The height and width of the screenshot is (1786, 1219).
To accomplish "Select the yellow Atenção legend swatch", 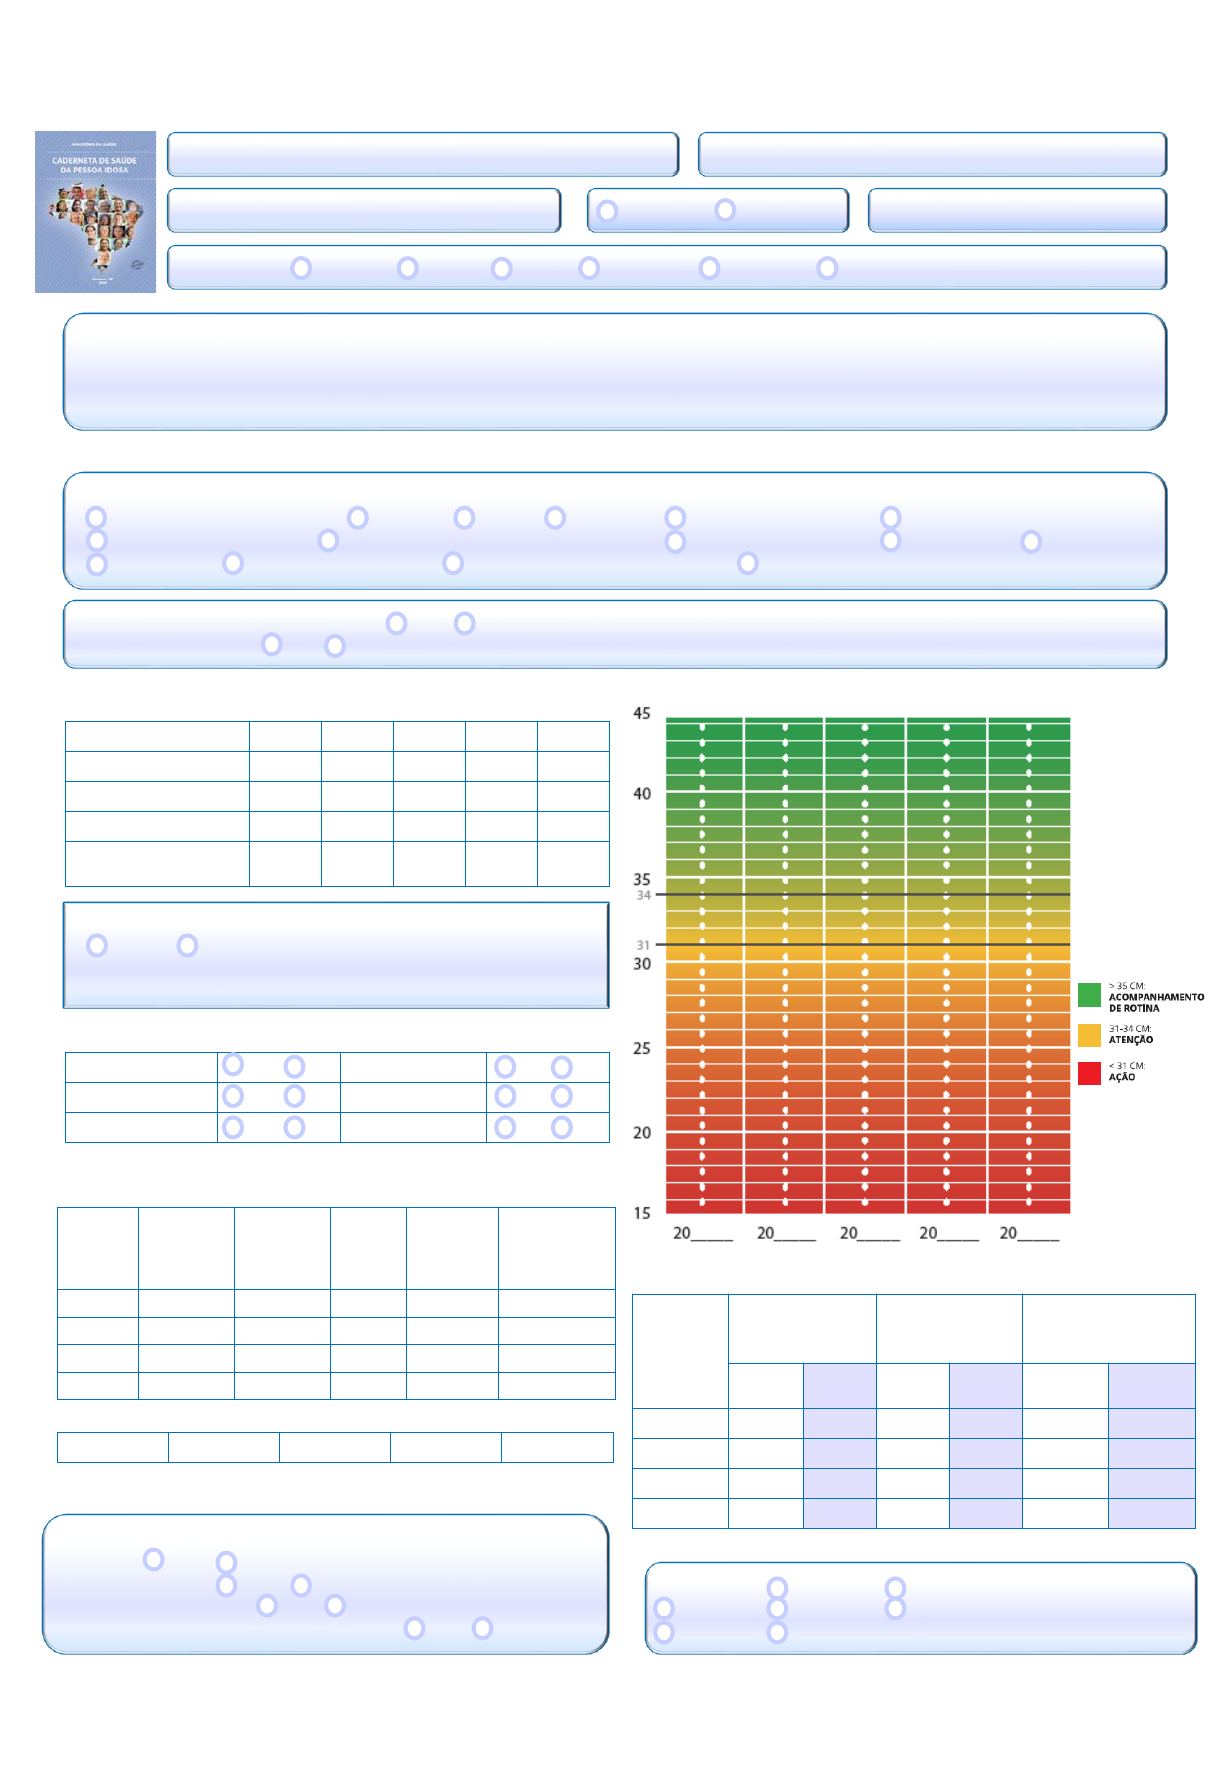I will 1089,1035.
